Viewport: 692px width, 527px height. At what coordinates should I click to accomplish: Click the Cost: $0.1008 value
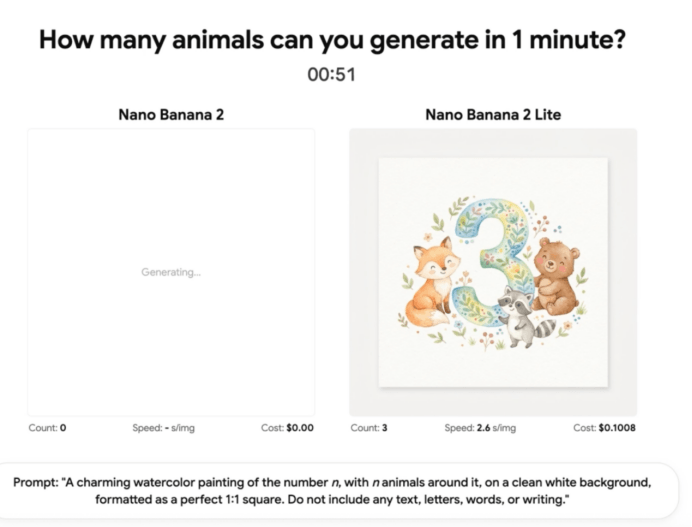(x=604, y=428)
